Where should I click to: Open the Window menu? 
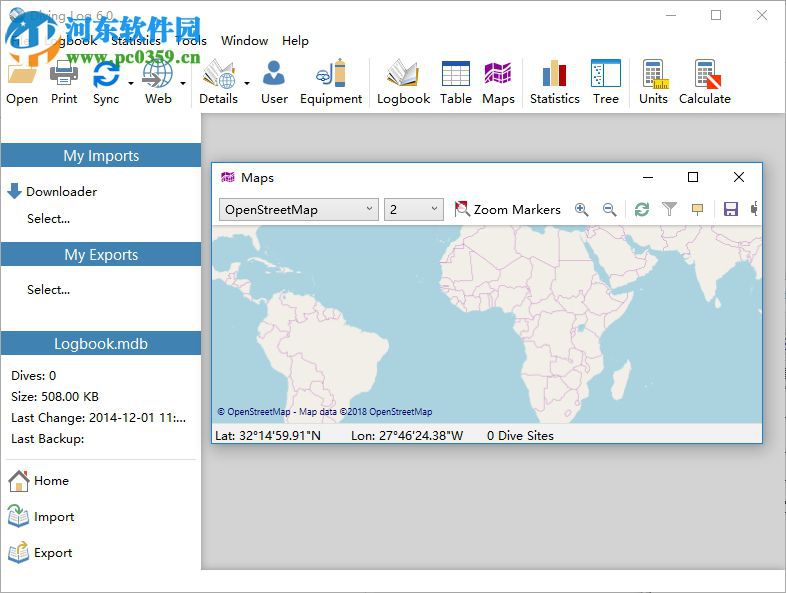point(244,41)
